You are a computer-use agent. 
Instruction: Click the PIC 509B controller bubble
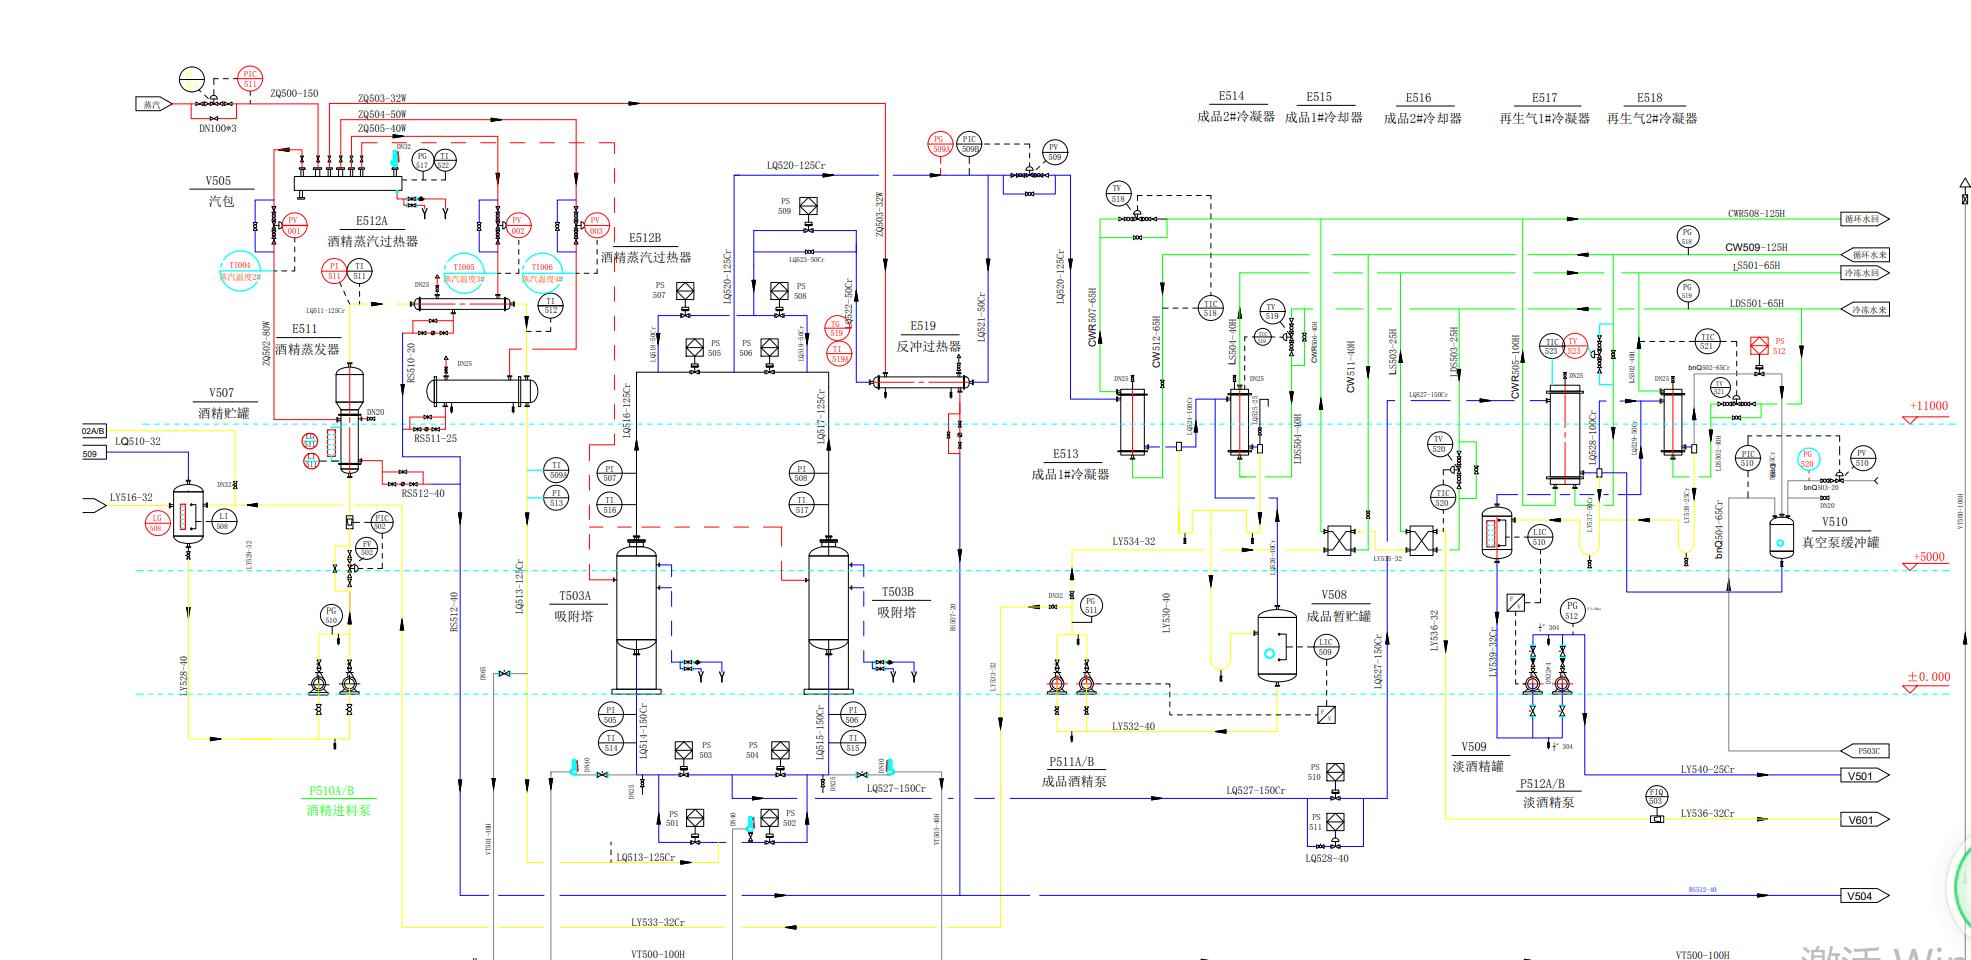point(969,144)
